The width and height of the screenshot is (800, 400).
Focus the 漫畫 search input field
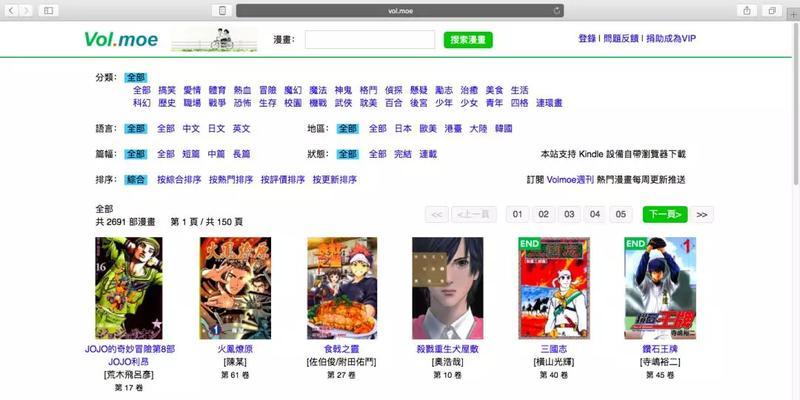coord(370,39)
